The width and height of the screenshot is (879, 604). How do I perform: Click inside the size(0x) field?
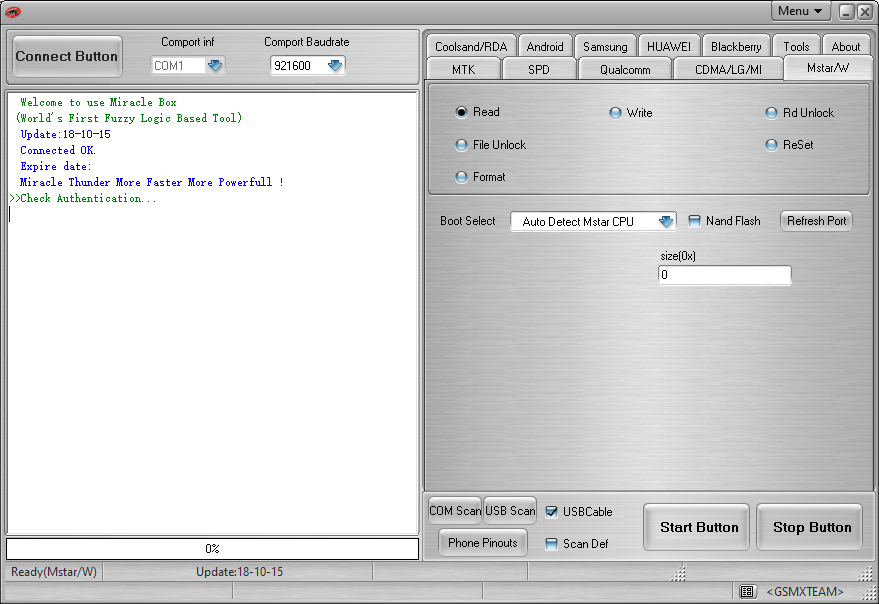point(724,274)
